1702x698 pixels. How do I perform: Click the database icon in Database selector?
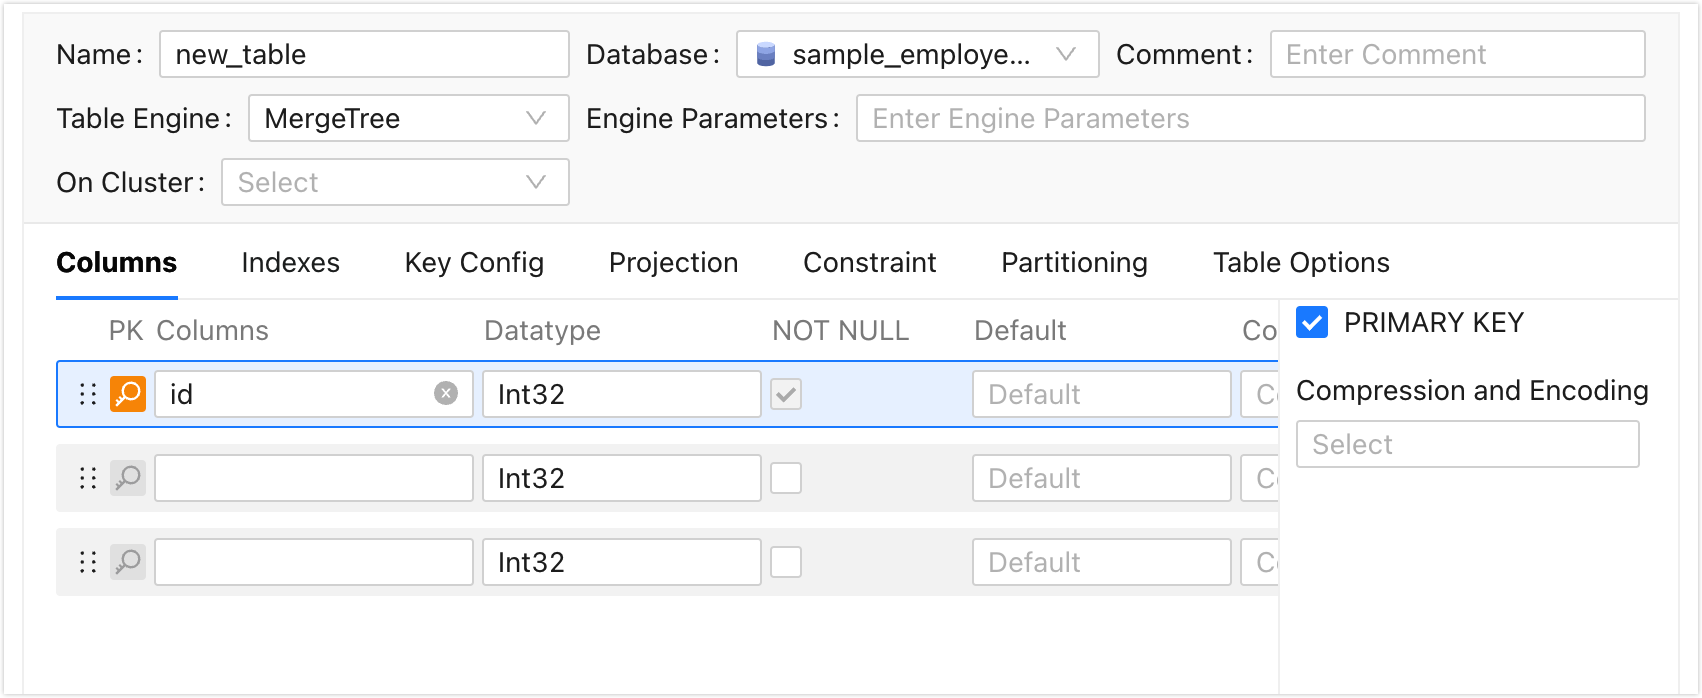(x=766, y=54)
